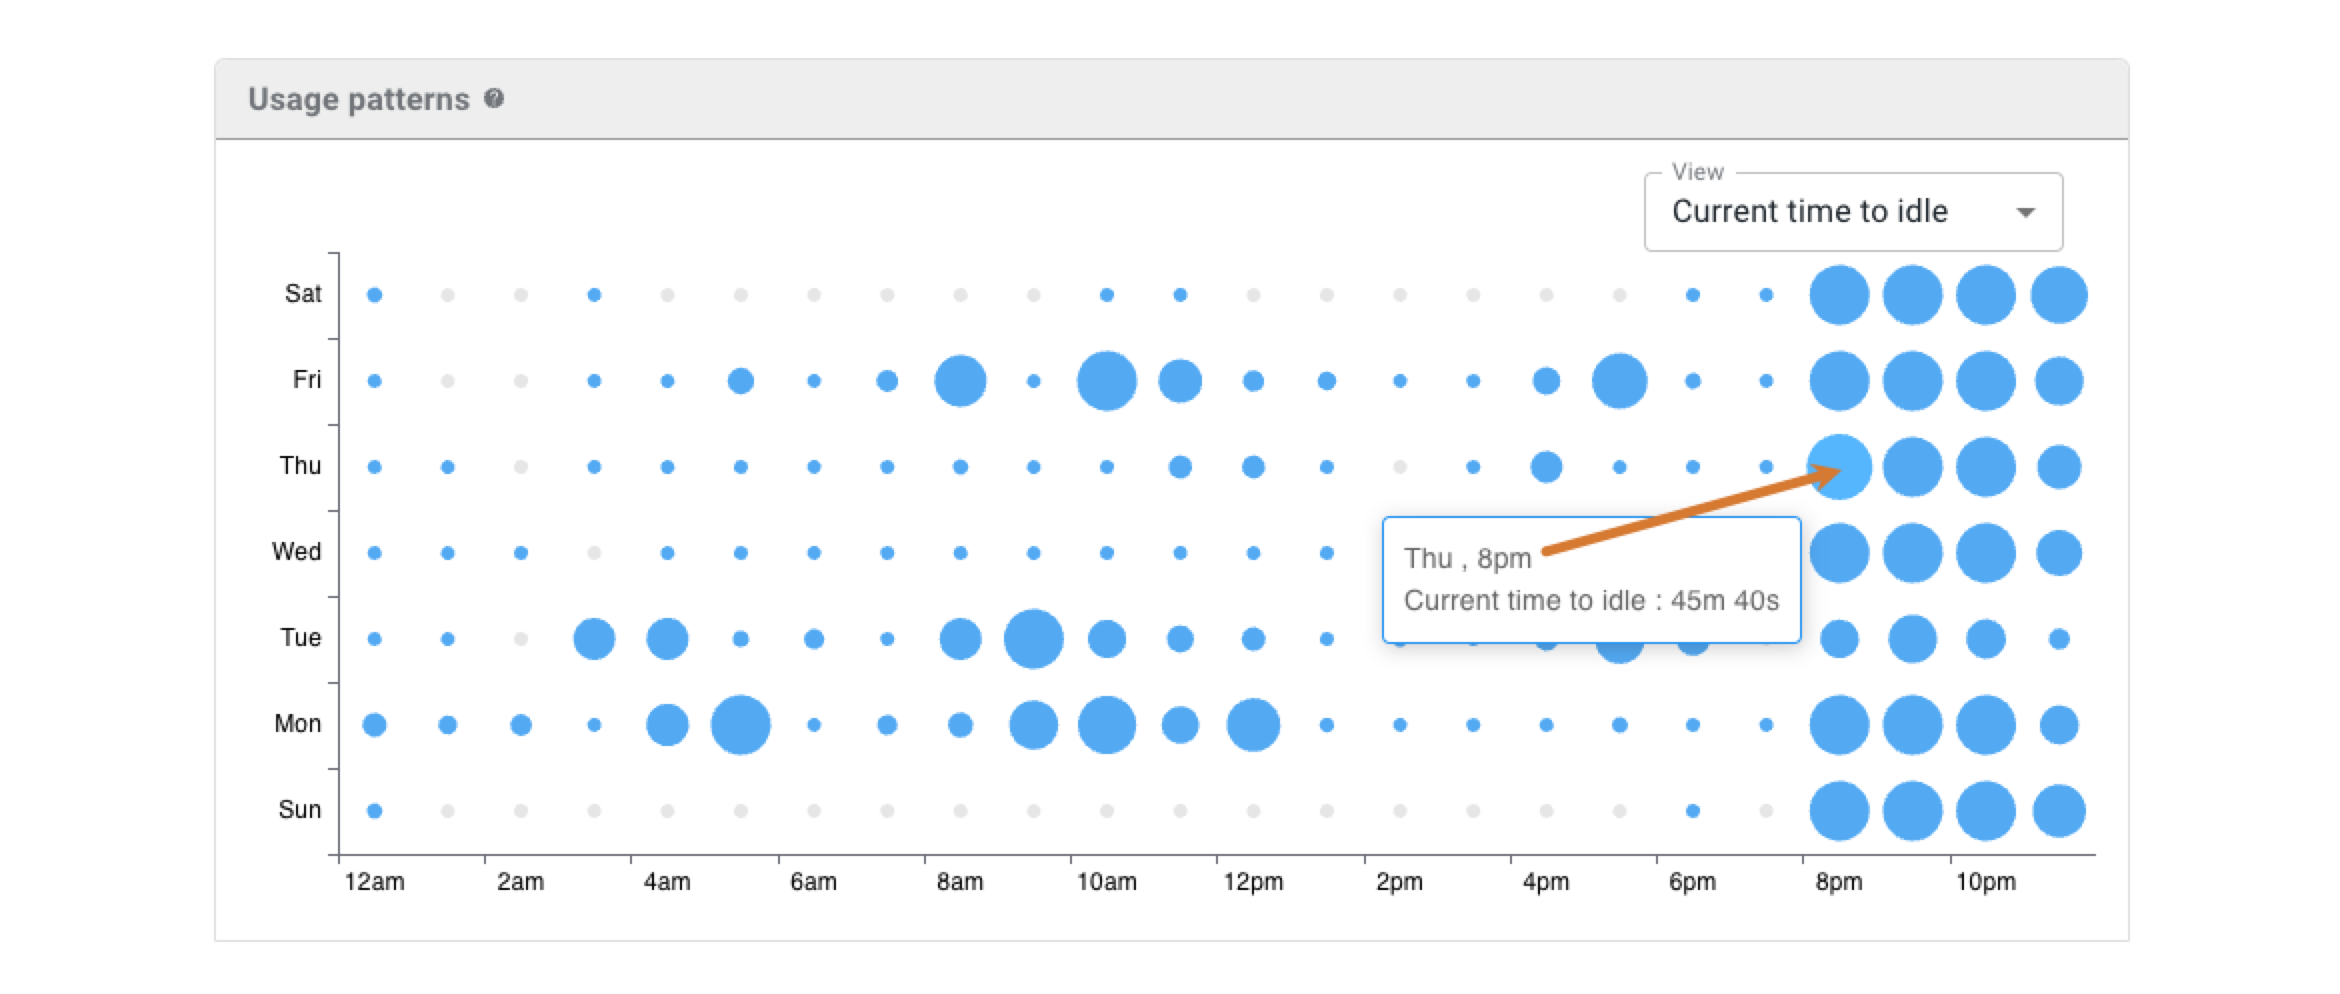
Task: Click the highlighted Thu 8pm bubble
Action: click(x=1838, y=465)
